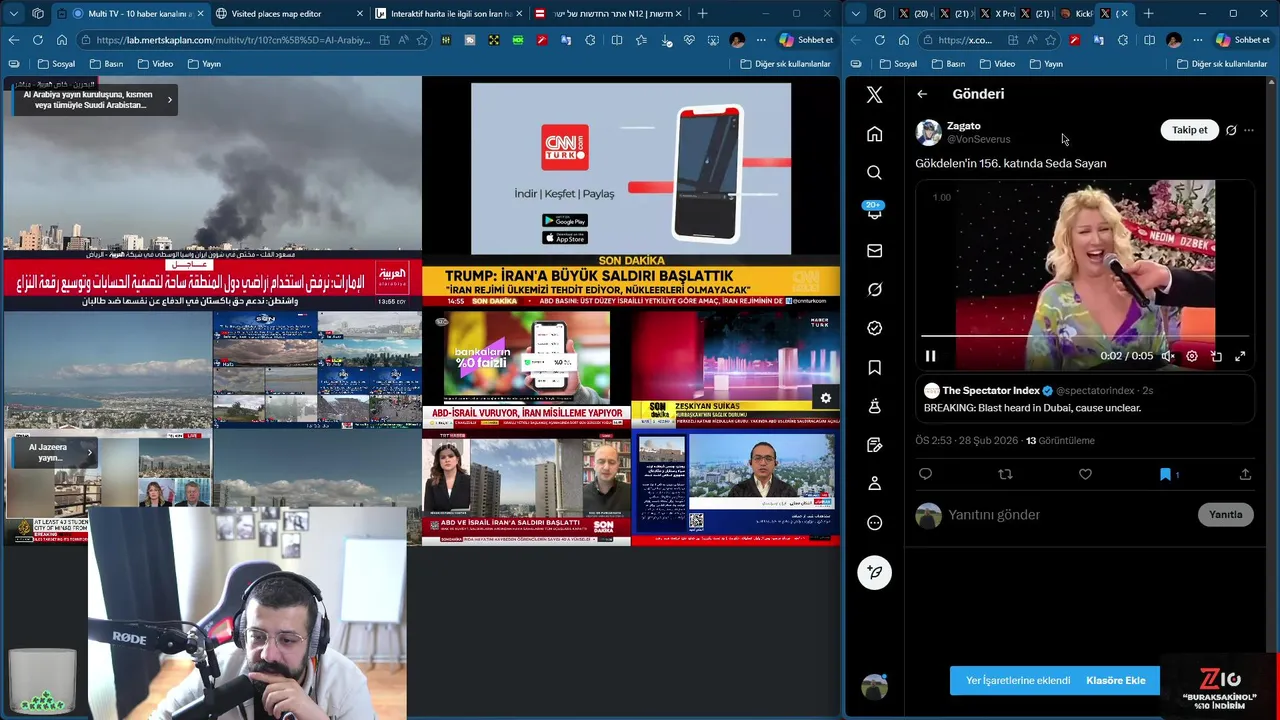1280x720 pixels.
Task: Open the Grok explain icon next to Takip et
Action: tap(1231, 130)
